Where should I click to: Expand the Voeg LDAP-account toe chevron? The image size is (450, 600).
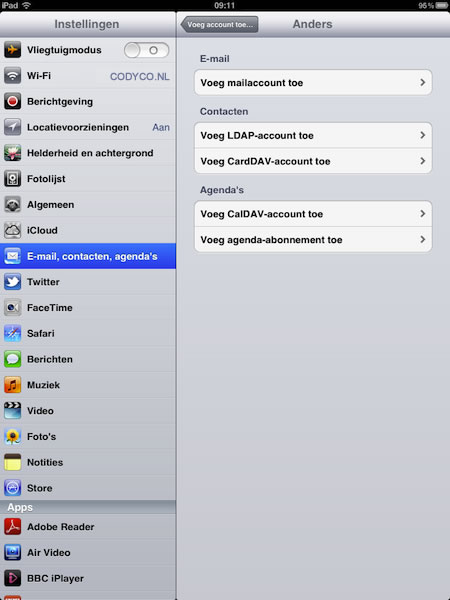[423, 135]
